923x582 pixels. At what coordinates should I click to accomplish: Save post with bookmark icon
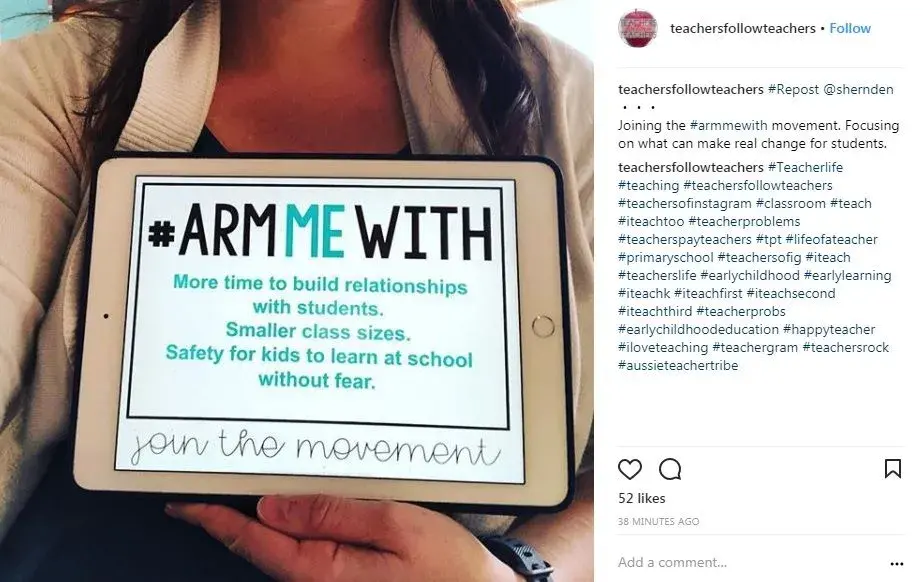tap(892, 468)
